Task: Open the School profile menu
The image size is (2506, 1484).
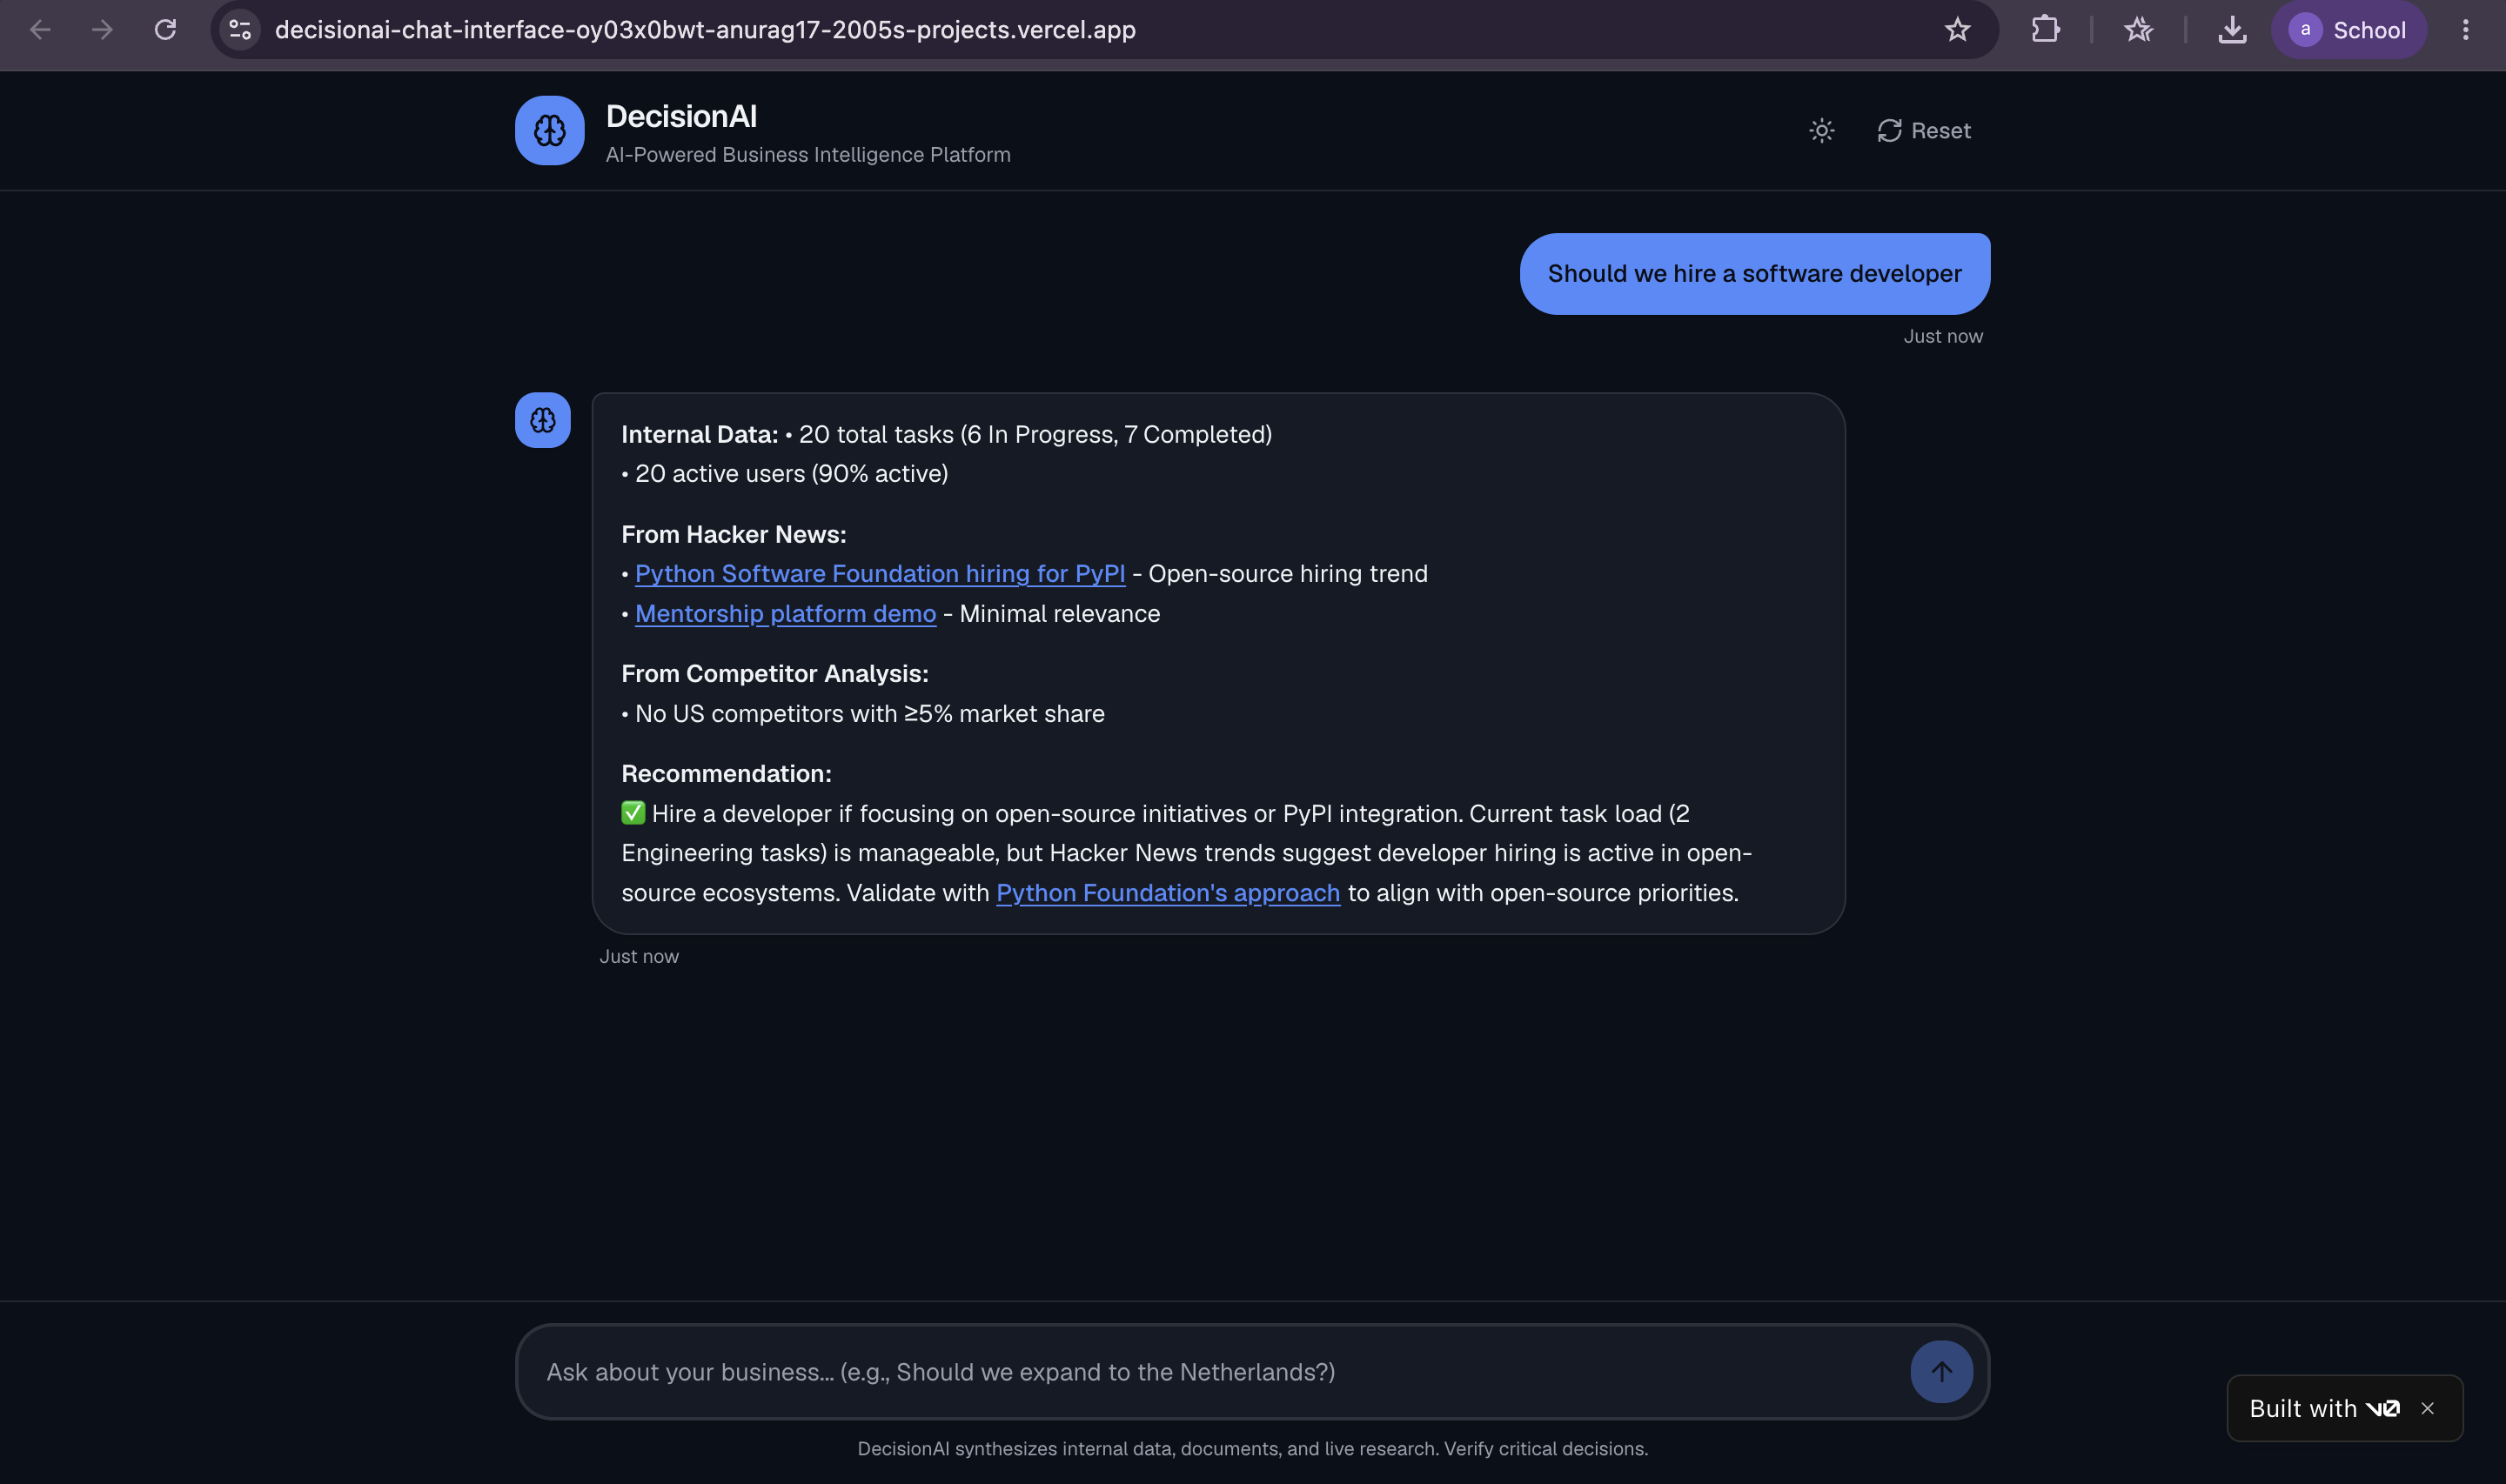Action: click(x=2348, y=30)
